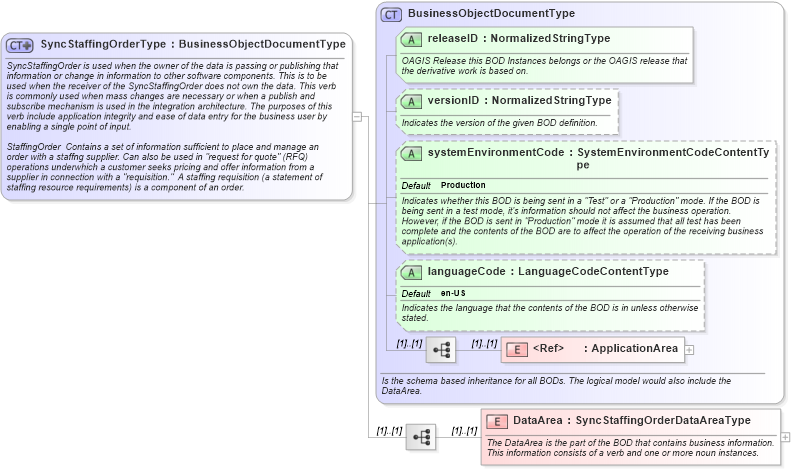Click the StaffingOrder noun description paragraph
The image size is (791, 469).
click(x=164, y=167)
